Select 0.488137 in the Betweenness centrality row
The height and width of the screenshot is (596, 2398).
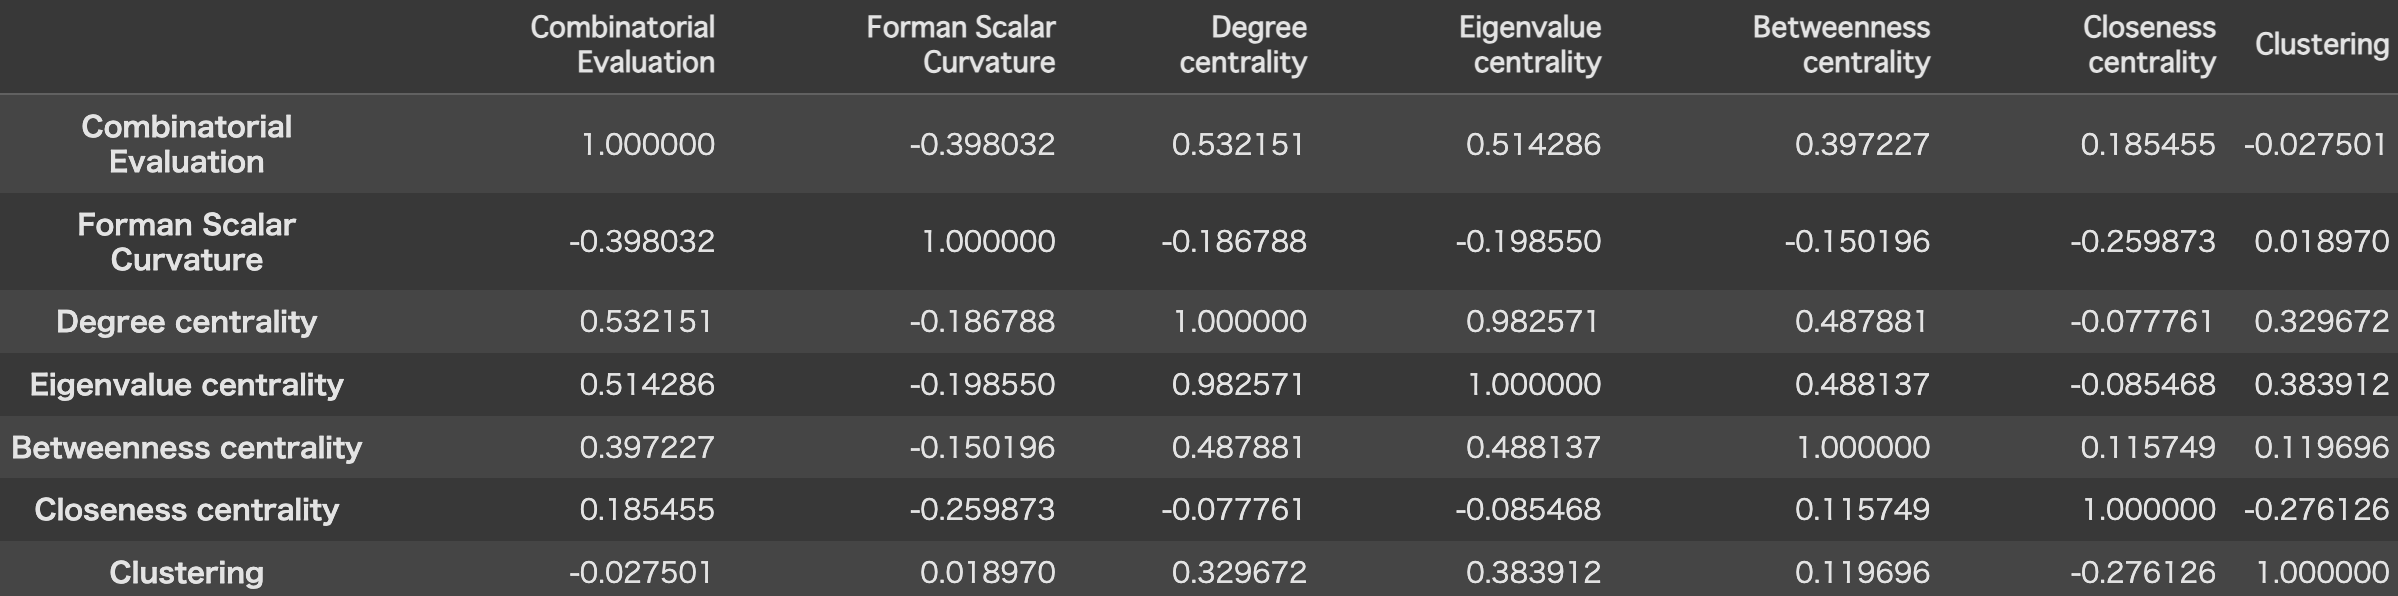tap(1533, 448)
